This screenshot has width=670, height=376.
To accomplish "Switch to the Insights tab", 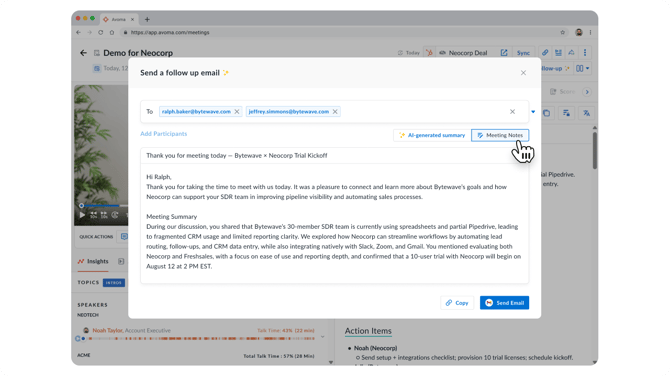I will [x=93, y=261].
